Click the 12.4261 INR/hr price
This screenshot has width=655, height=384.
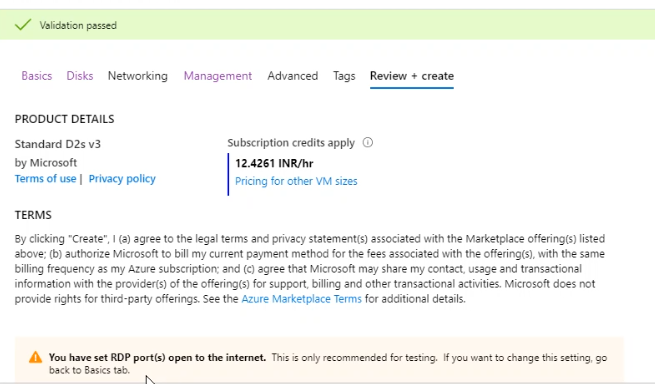(x=274, y=163)
